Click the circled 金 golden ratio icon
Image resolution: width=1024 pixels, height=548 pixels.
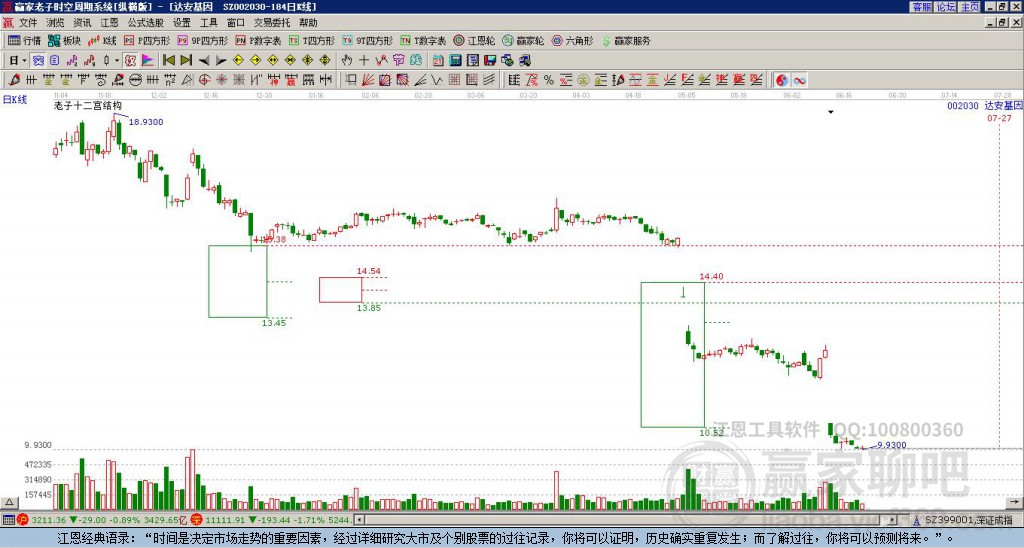pos(583,80)
